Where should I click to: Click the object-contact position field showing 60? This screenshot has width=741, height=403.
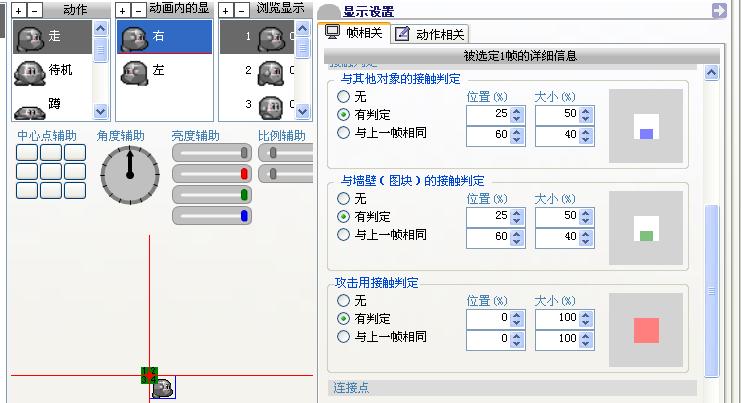click(488, 135)
